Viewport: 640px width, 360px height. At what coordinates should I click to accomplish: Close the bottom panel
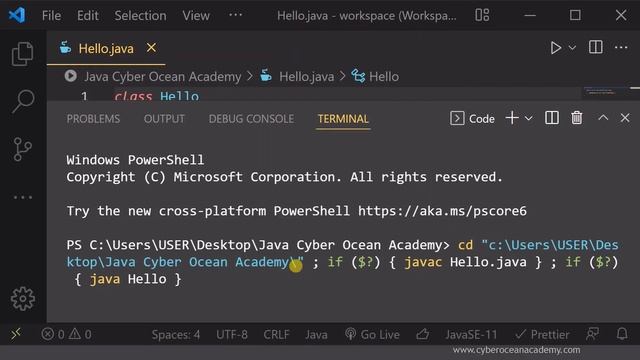[x=625, y=118]
